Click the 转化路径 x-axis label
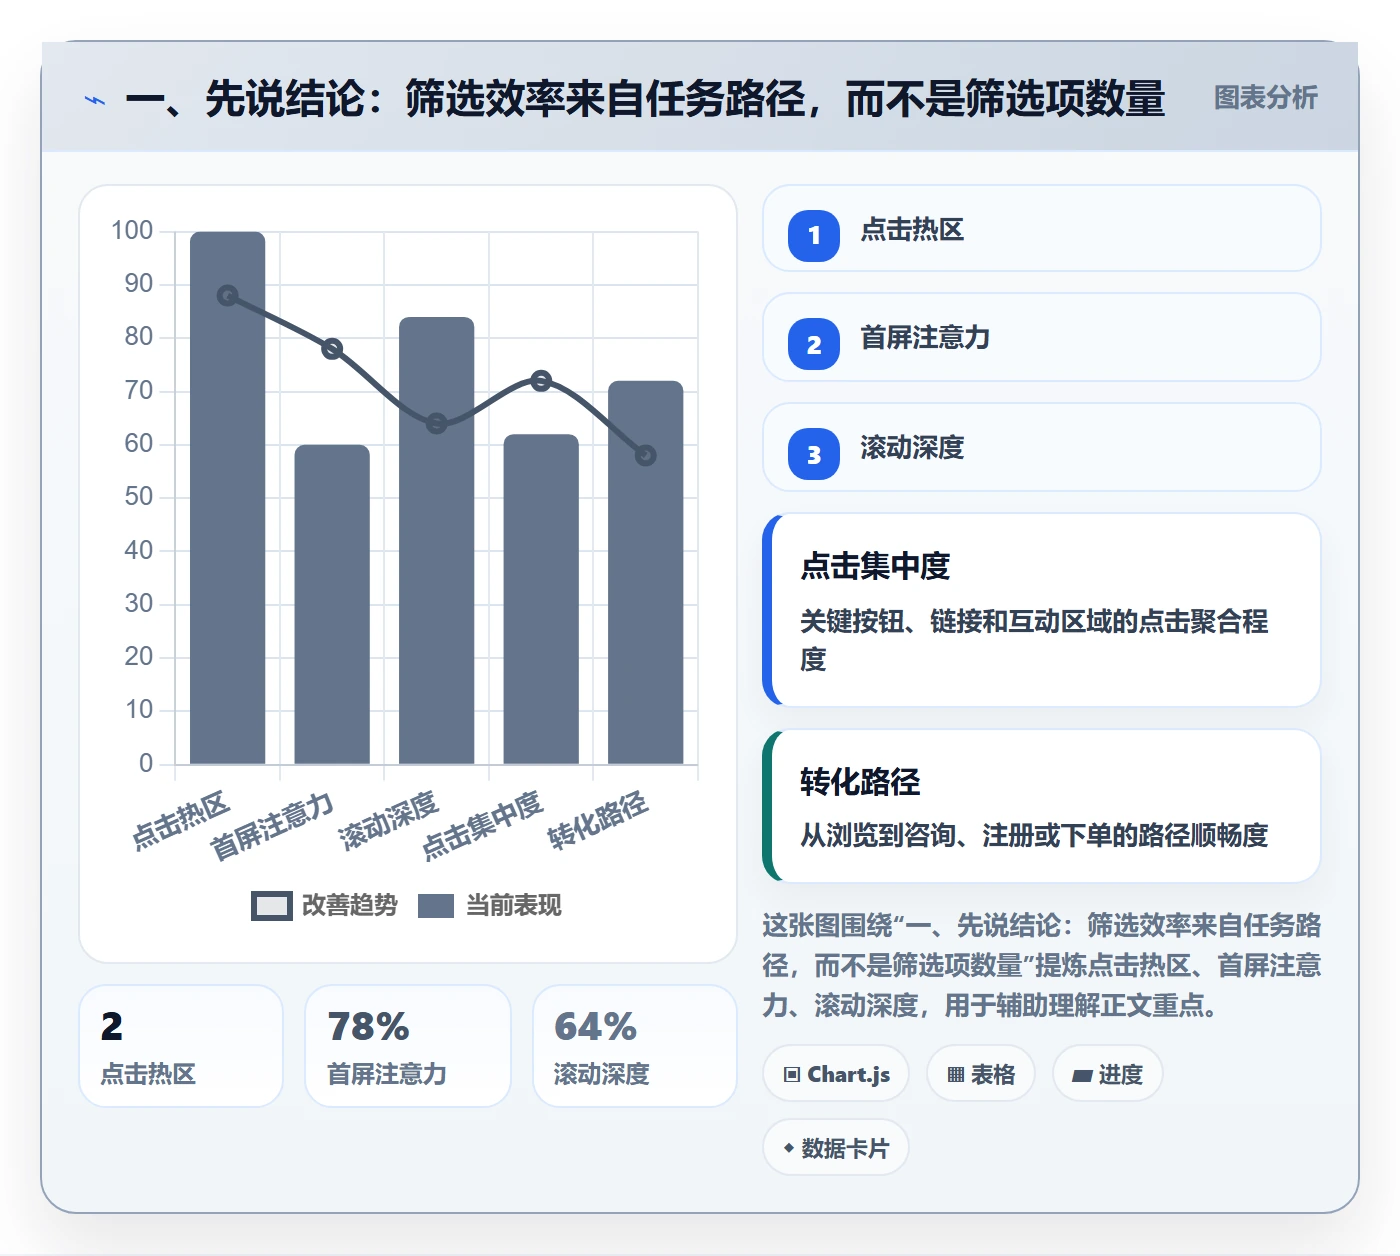The width and height of the screenshot is (1400, 1256). coord(598,821)
